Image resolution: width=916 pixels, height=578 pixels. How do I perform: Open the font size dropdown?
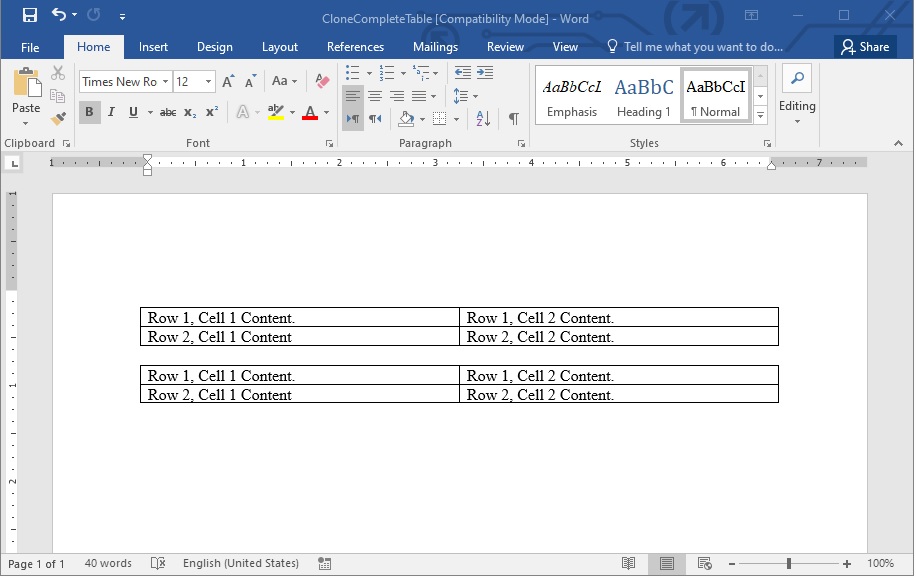coord(207,81)
